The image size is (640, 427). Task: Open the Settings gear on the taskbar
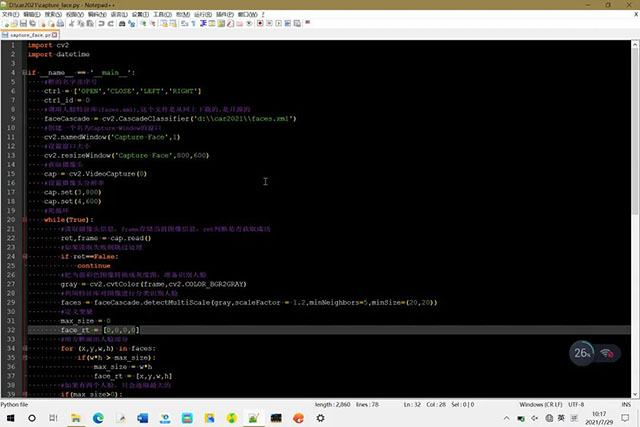pyautogui.click(x=320, y=418)
